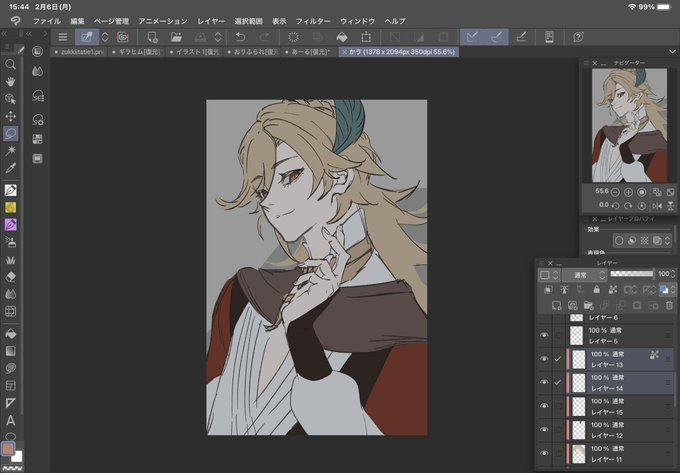The image size is (680, 473).
Task: Click stepper arrows beside save icon
Action: pyautogui.click(x=218, y=37)
